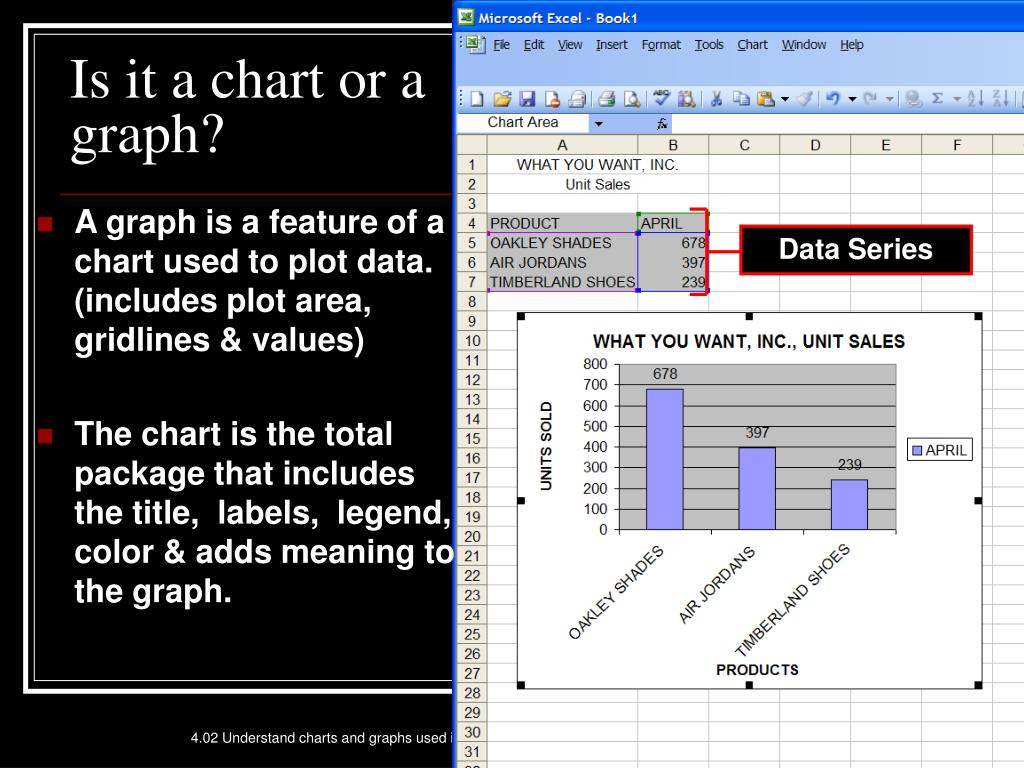Select column F header
1024x768 pixels.
(957, 145)
